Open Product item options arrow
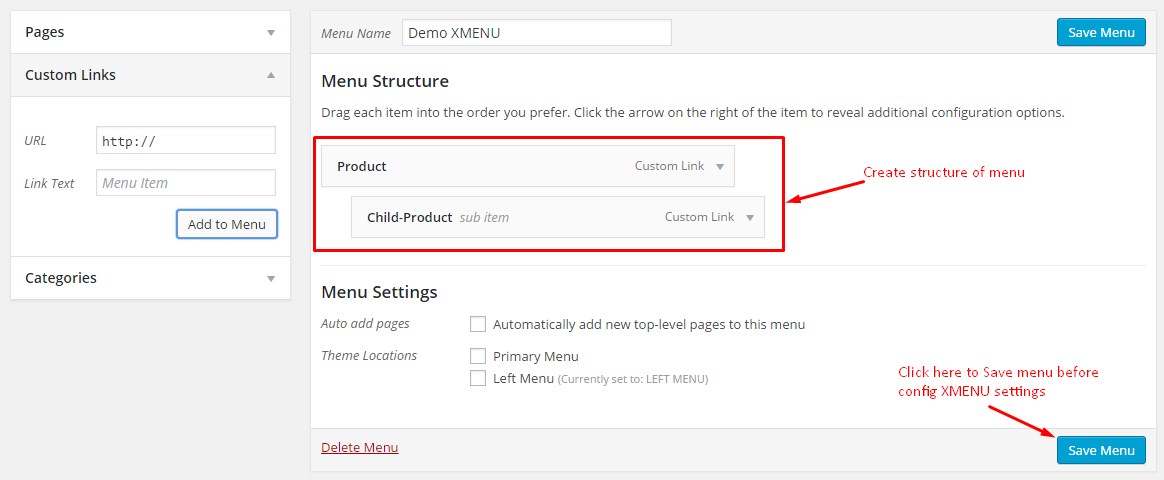 point(719,166)
